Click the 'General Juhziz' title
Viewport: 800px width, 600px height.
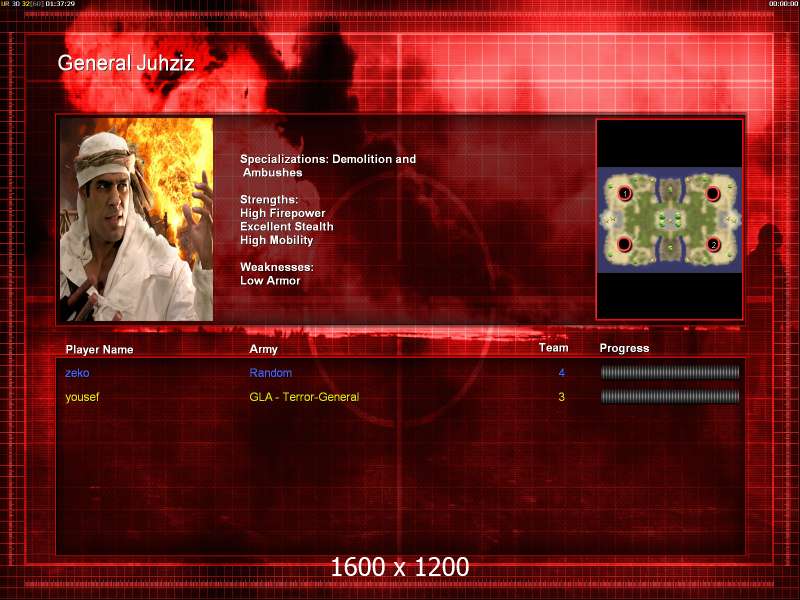[126, 63]
